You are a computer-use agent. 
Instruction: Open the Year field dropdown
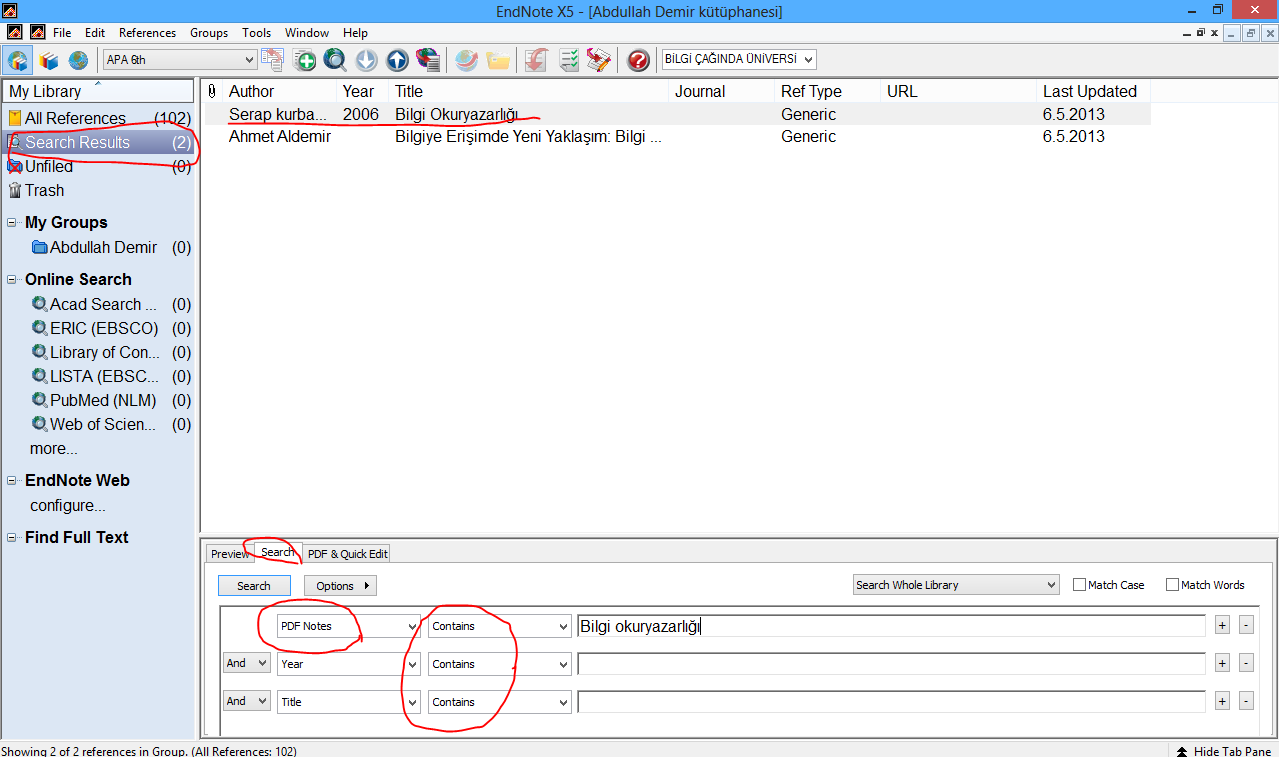click(x=349, y=664)
